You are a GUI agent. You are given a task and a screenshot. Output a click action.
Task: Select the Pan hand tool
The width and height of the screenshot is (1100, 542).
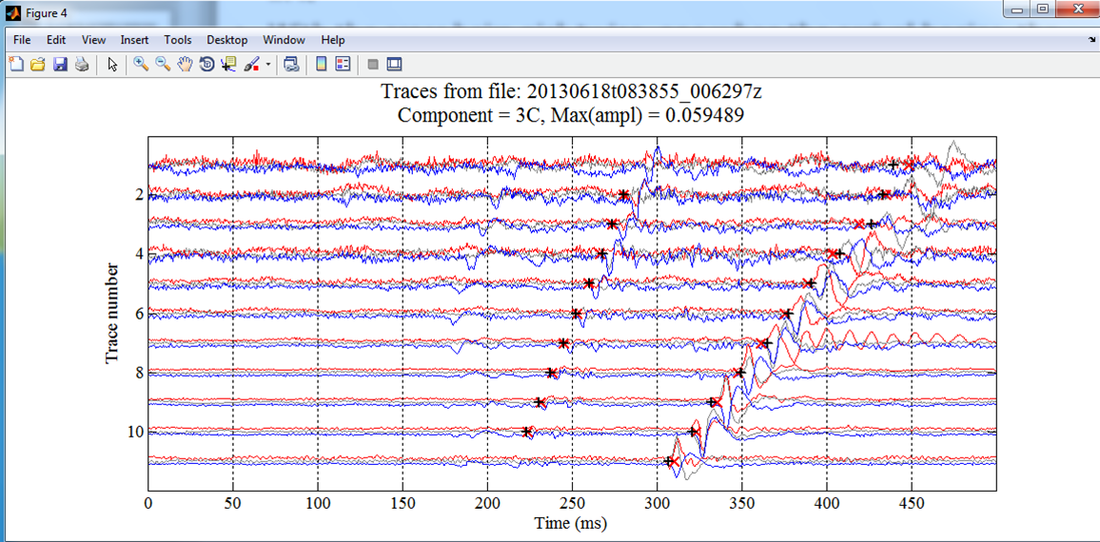point(185,65)
